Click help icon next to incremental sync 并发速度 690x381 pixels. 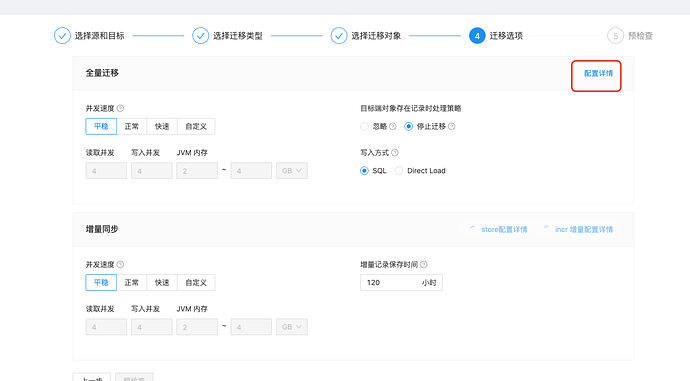pyautogui.click(x=120, y=264)
